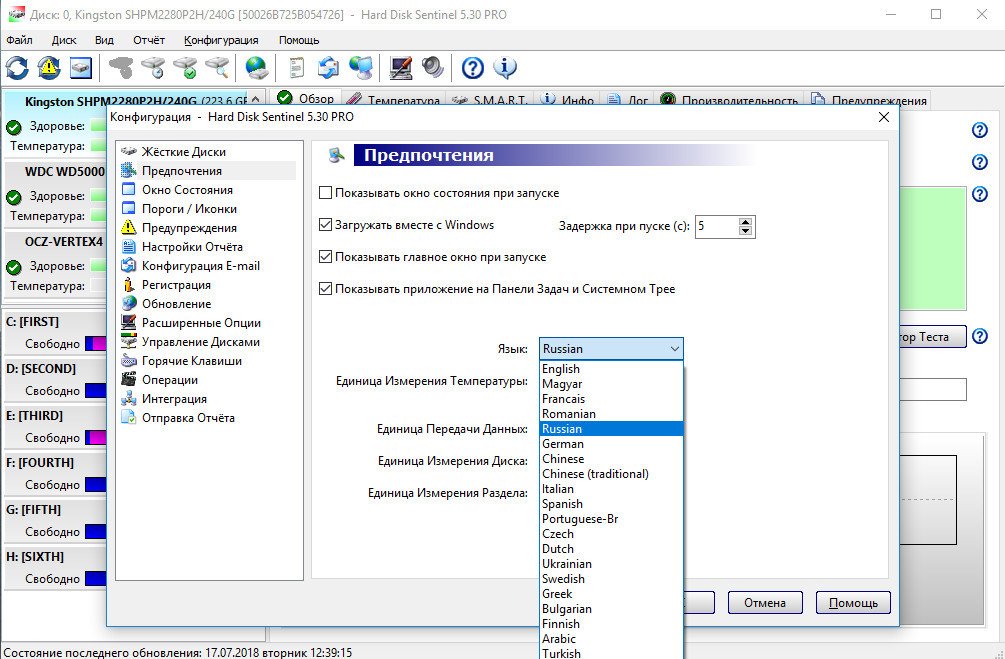
Task: Click the monitor with brush configuration icon
Action: click(x=401, y=67)
